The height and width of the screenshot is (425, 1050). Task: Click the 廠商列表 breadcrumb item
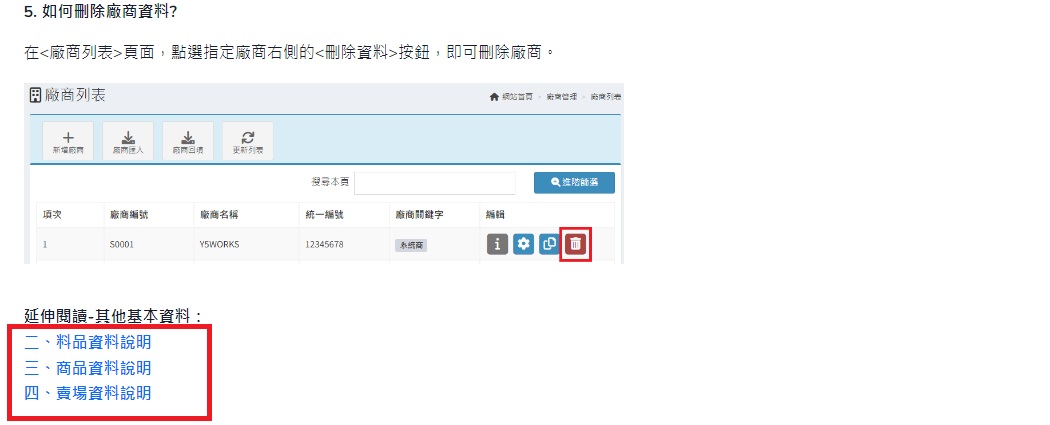click(604, 97)
